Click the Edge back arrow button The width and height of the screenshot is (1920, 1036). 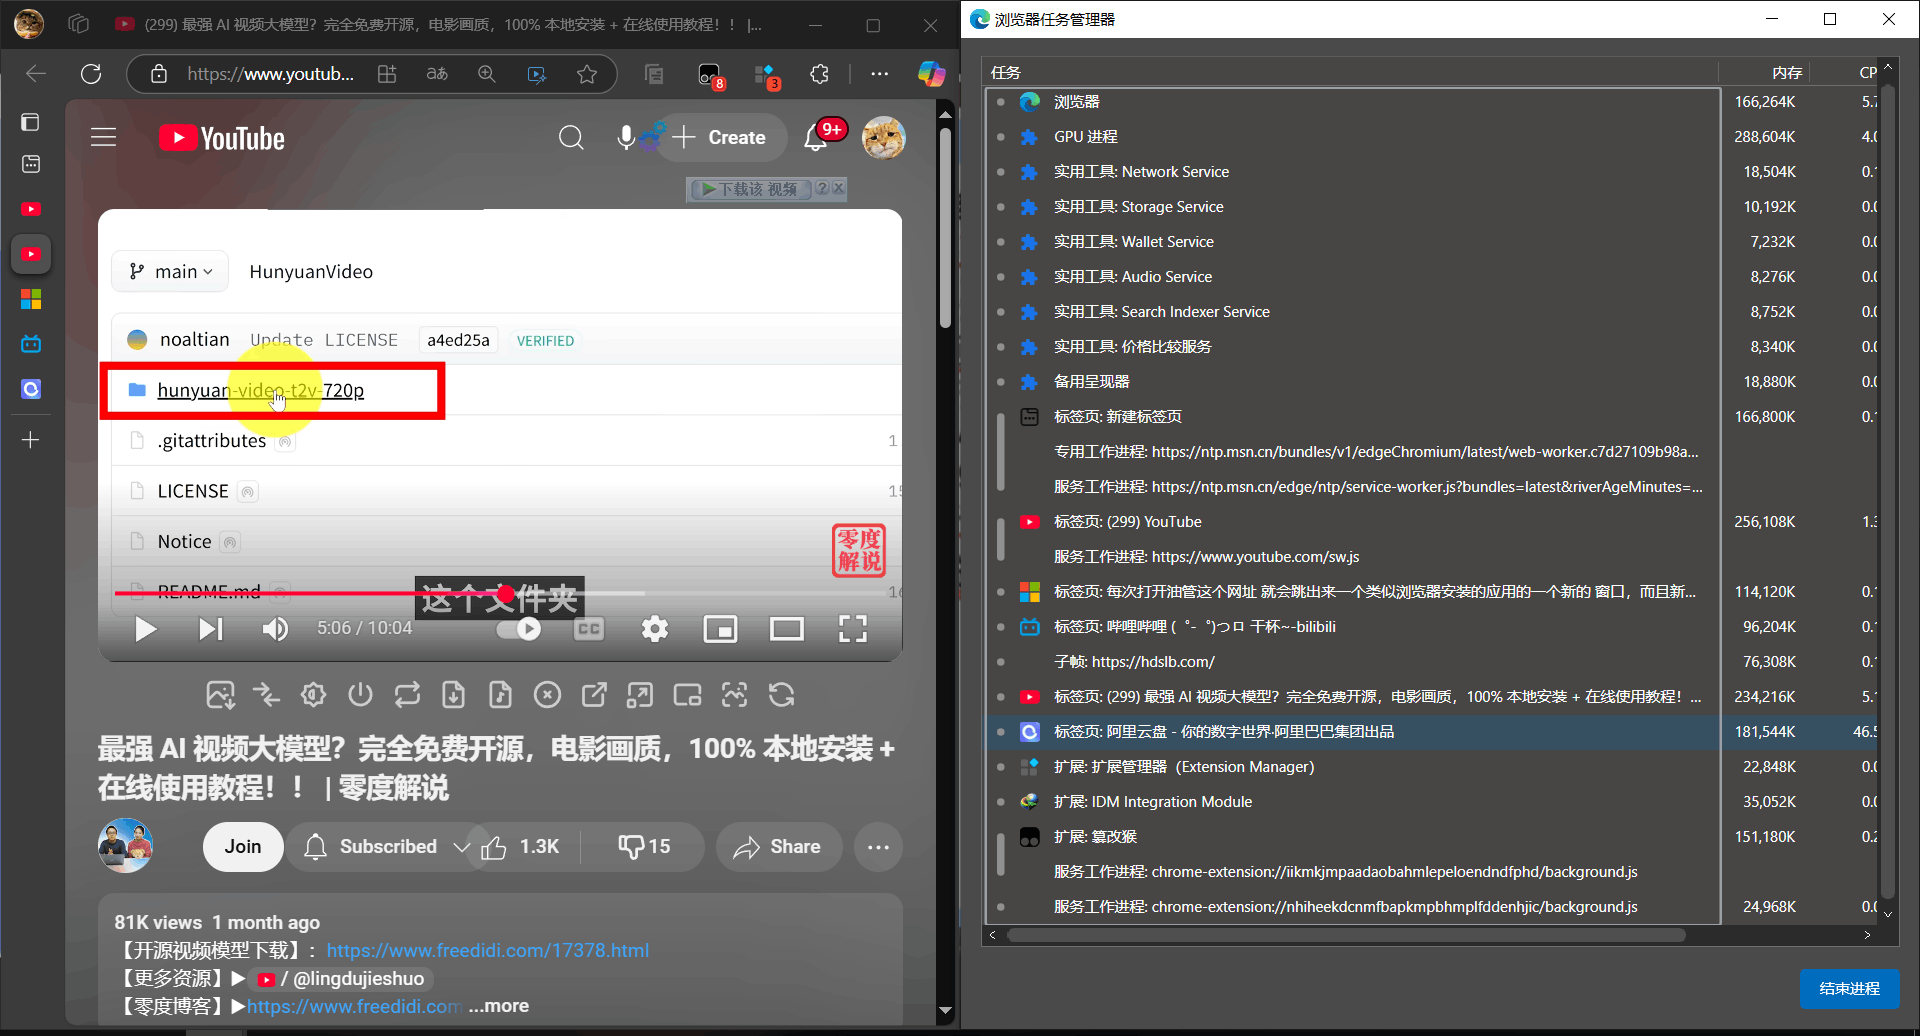coord(36,74)
